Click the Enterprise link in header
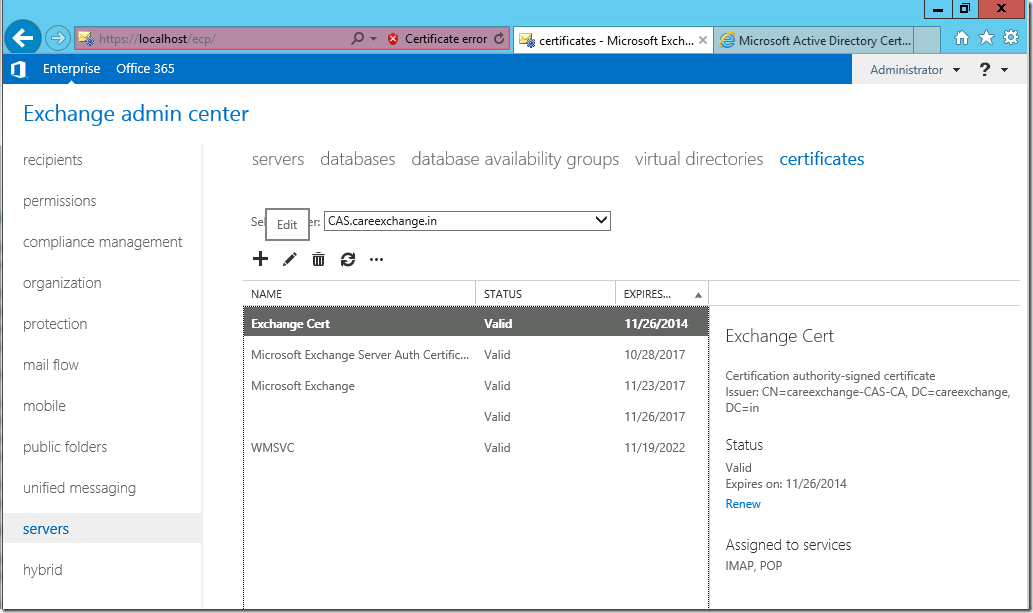This screenshot has height=613, width=1033. point(72,69)
